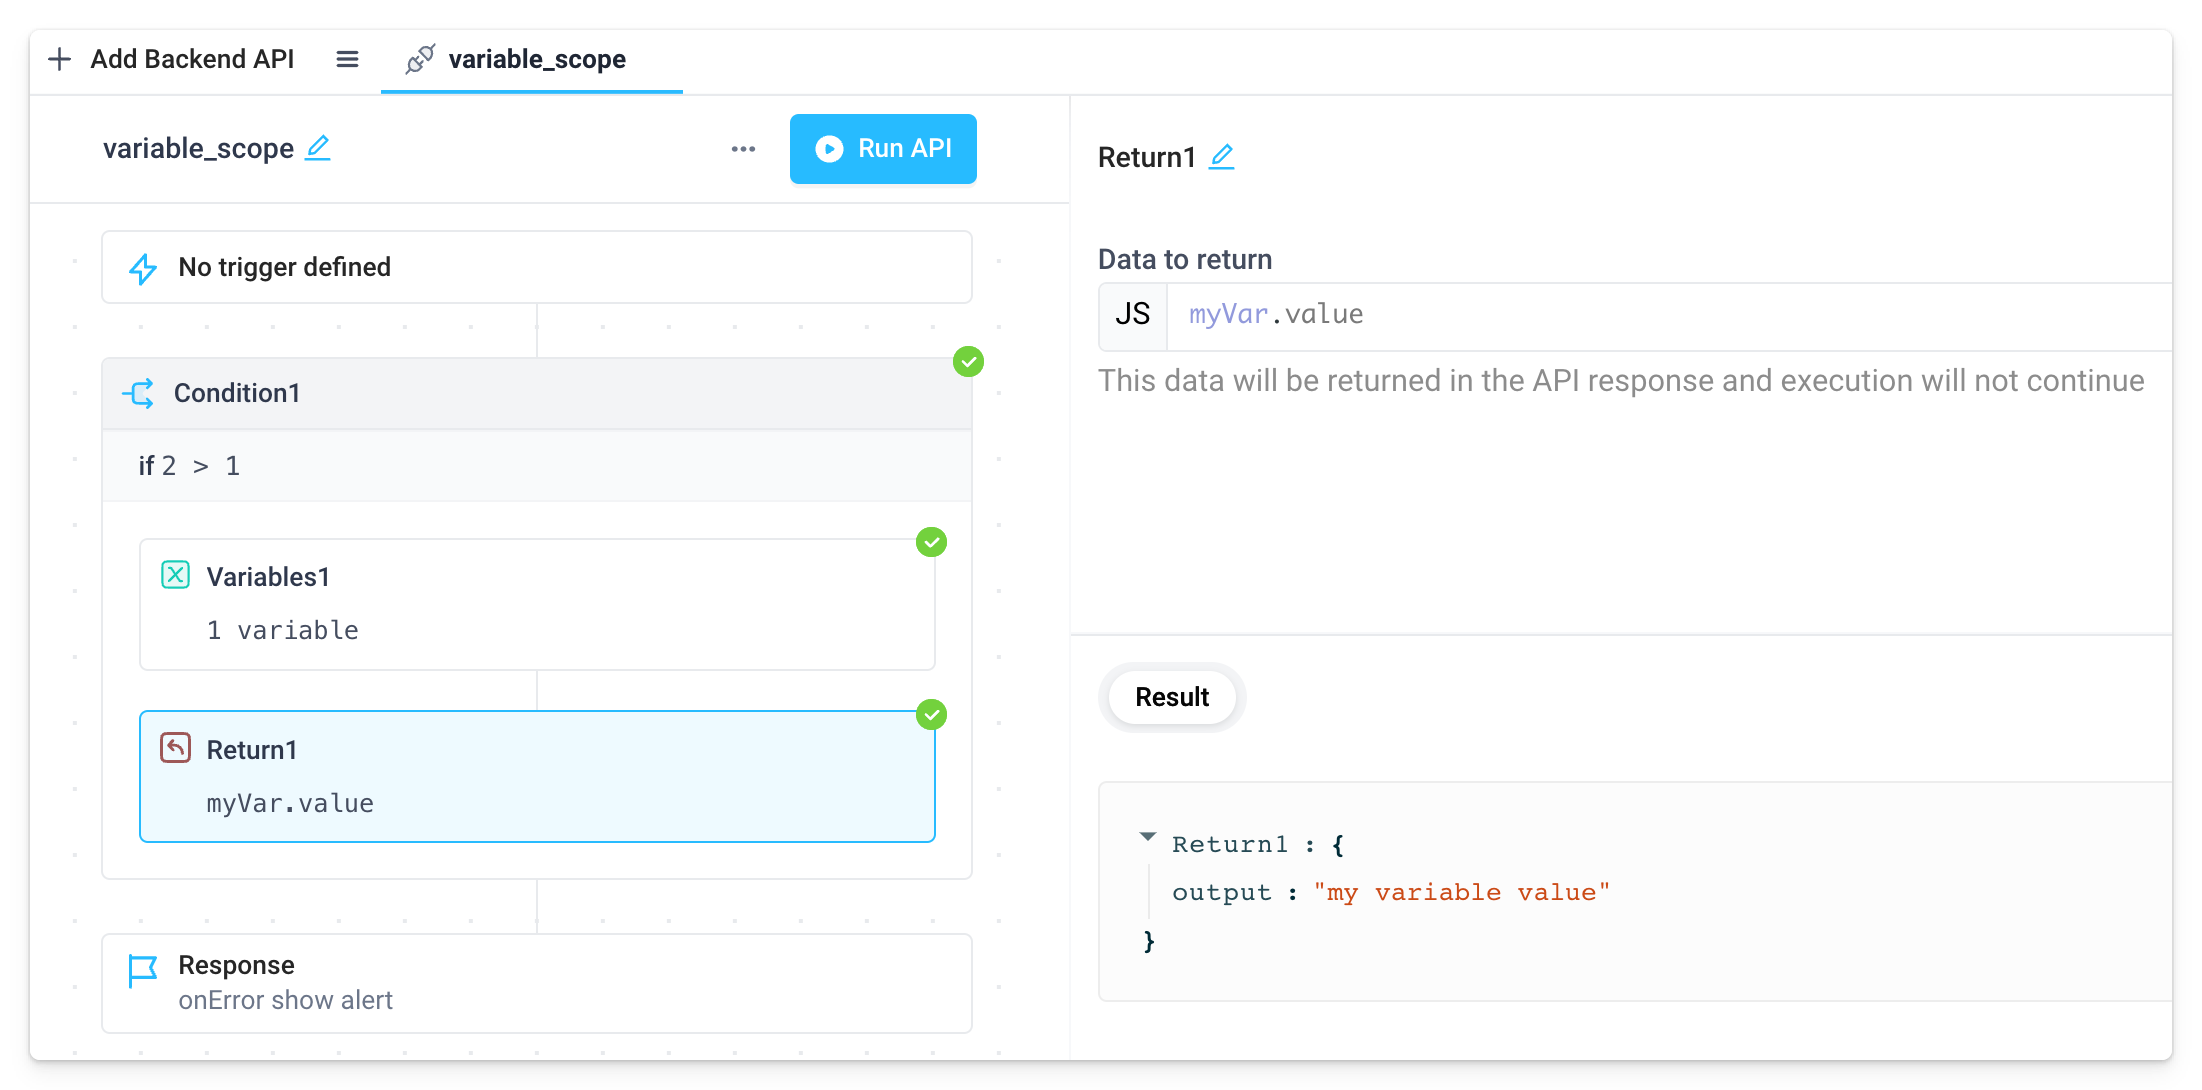2202x1090 pixels.
Task: Open the three-dot options menu
Action: pyautogui.click(x=743, y=148)
